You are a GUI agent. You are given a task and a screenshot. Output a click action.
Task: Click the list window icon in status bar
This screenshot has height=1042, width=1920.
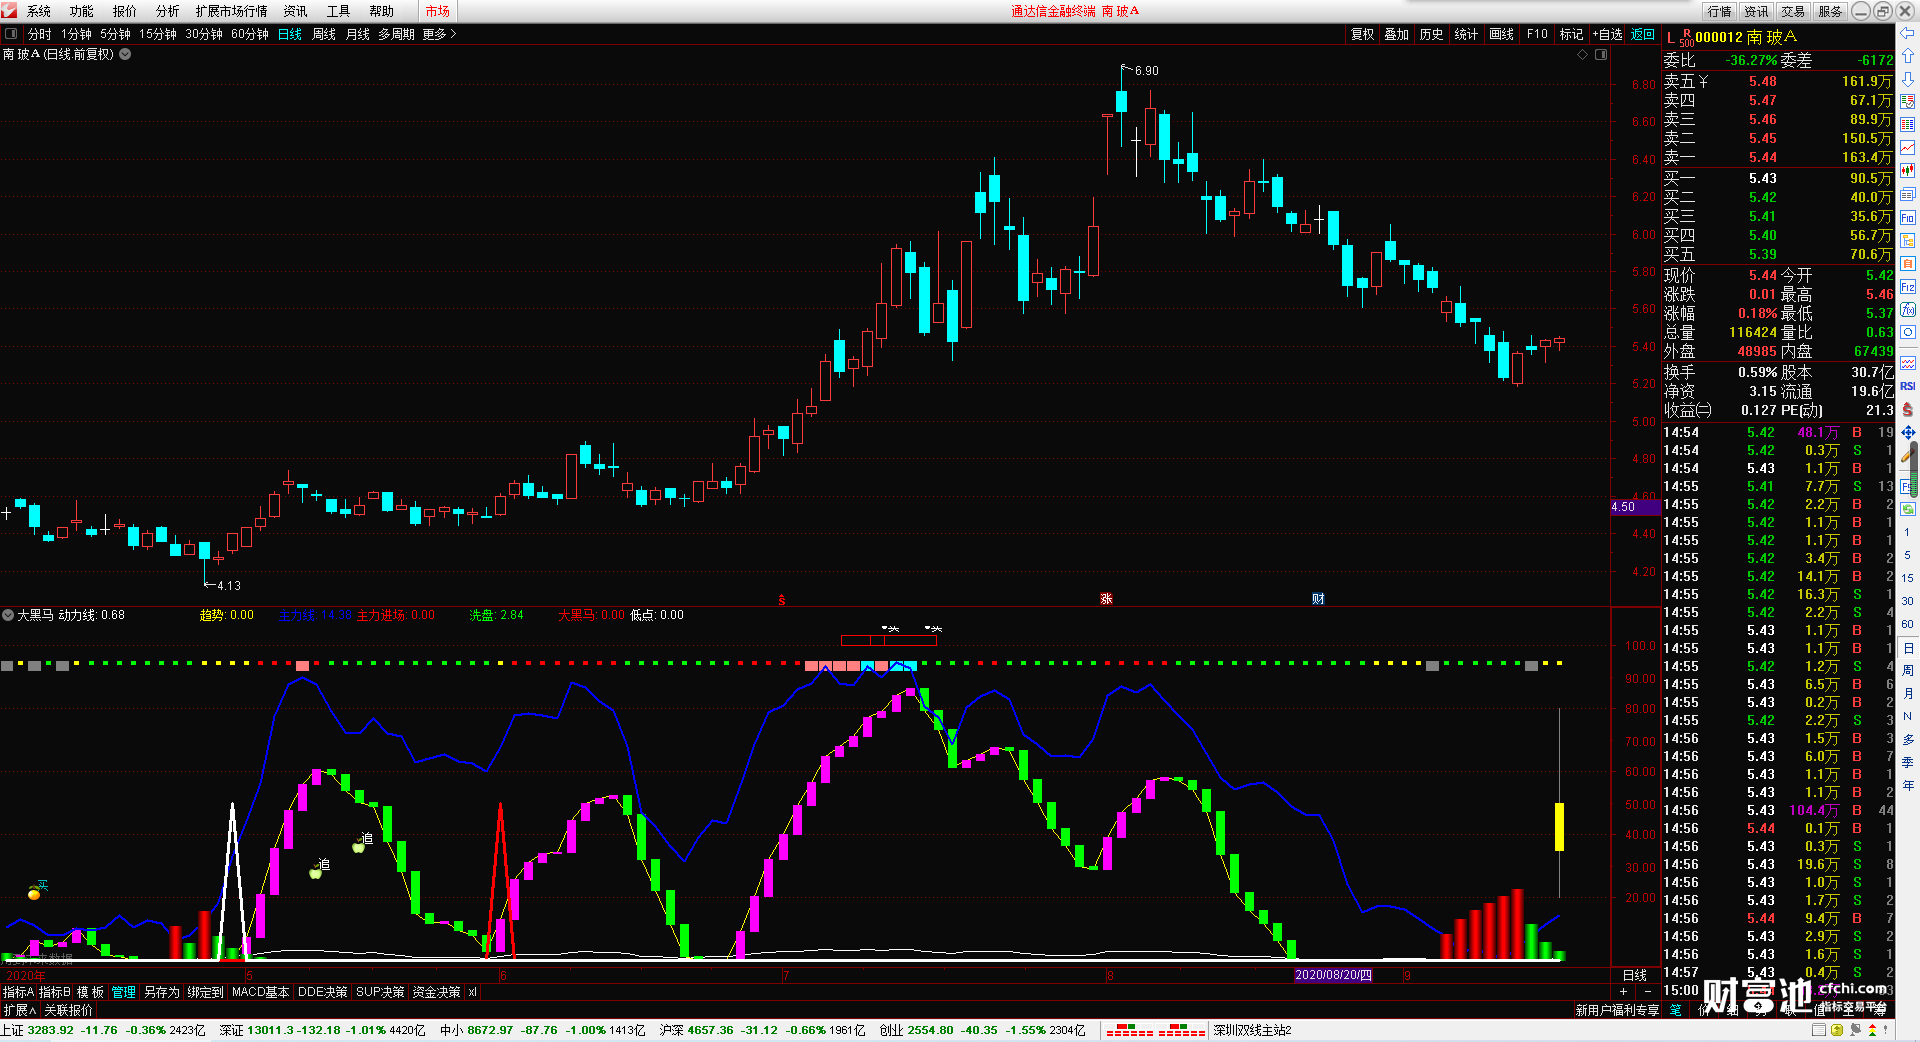1820,1030
